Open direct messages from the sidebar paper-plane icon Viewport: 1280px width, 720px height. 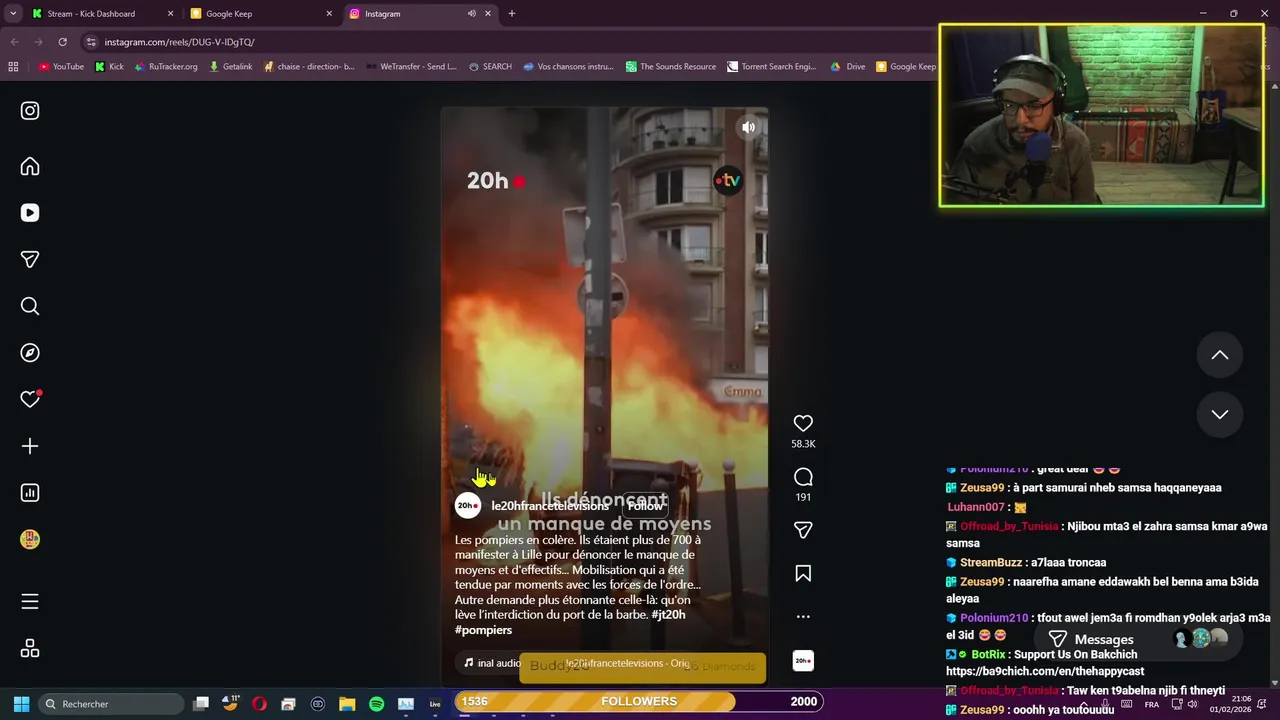[x=30, y=259]
